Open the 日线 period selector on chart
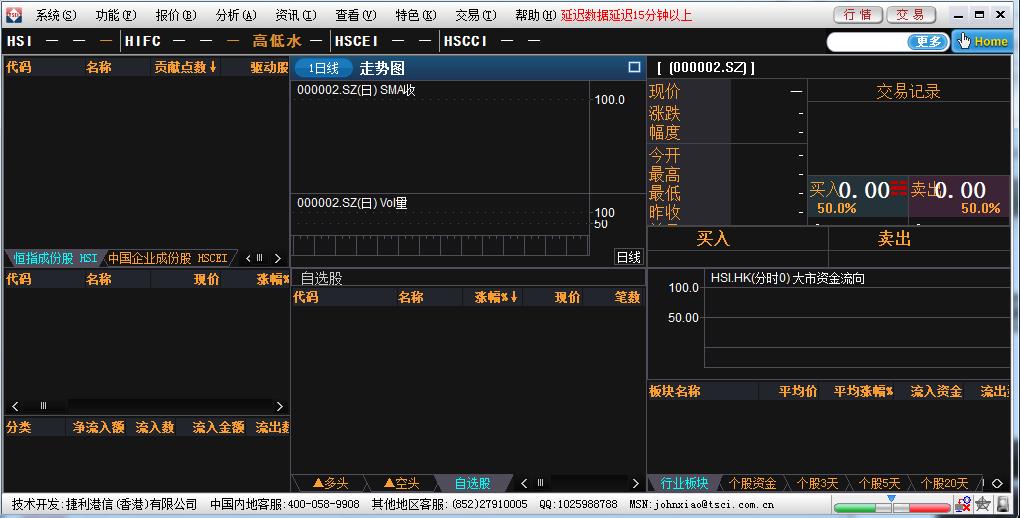This screenshot has width=1020, height=518. click(628, 257)
